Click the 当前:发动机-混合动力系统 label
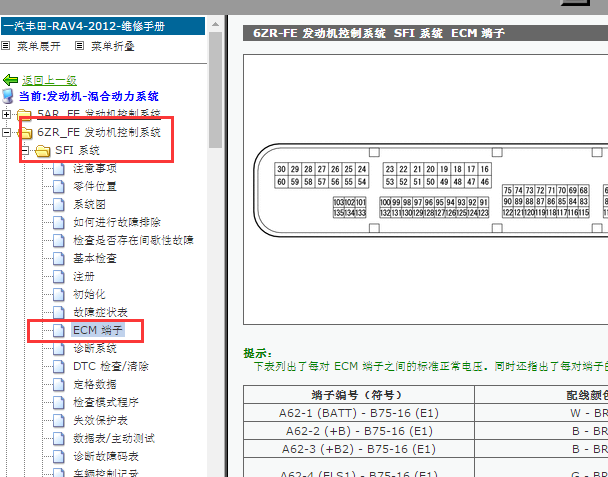This screenshot has width=608, height=477. [89, 96]
